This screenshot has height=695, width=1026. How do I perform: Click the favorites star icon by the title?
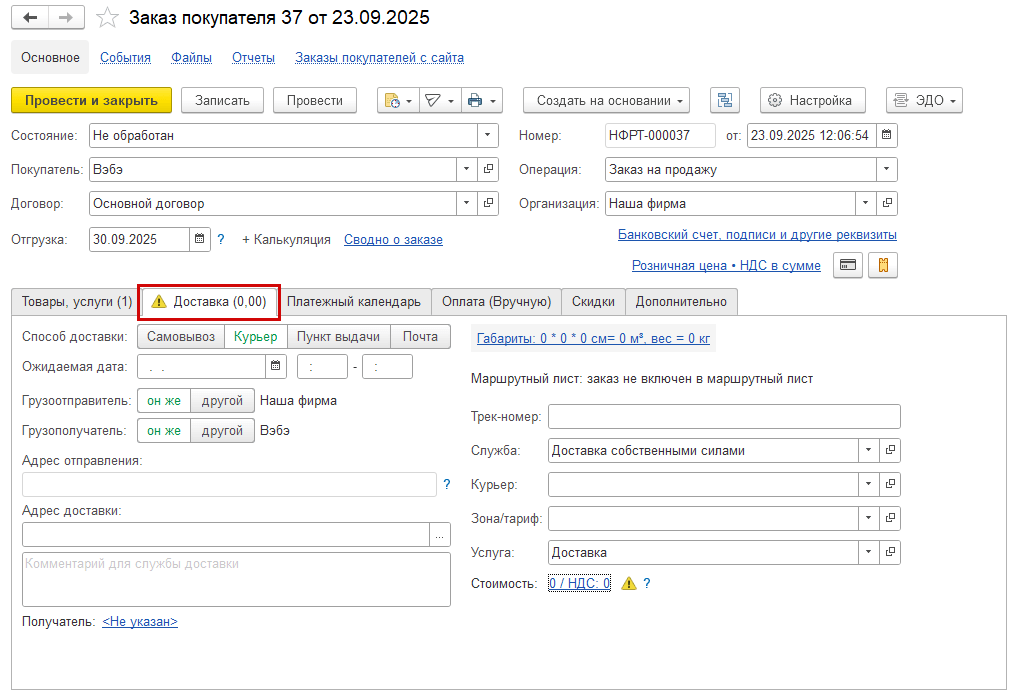(107, 19)
